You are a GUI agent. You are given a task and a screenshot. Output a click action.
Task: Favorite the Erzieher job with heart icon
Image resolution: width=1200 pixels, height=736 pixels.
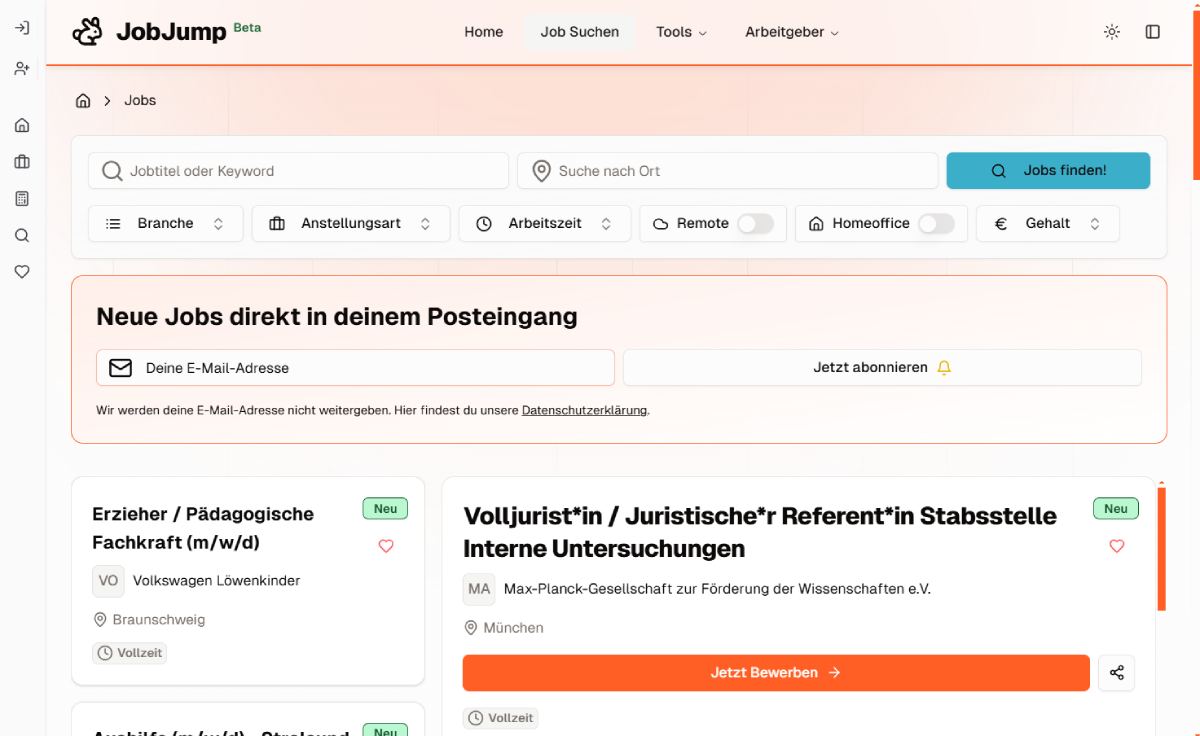pyautogui.click(x=386, y=546)
